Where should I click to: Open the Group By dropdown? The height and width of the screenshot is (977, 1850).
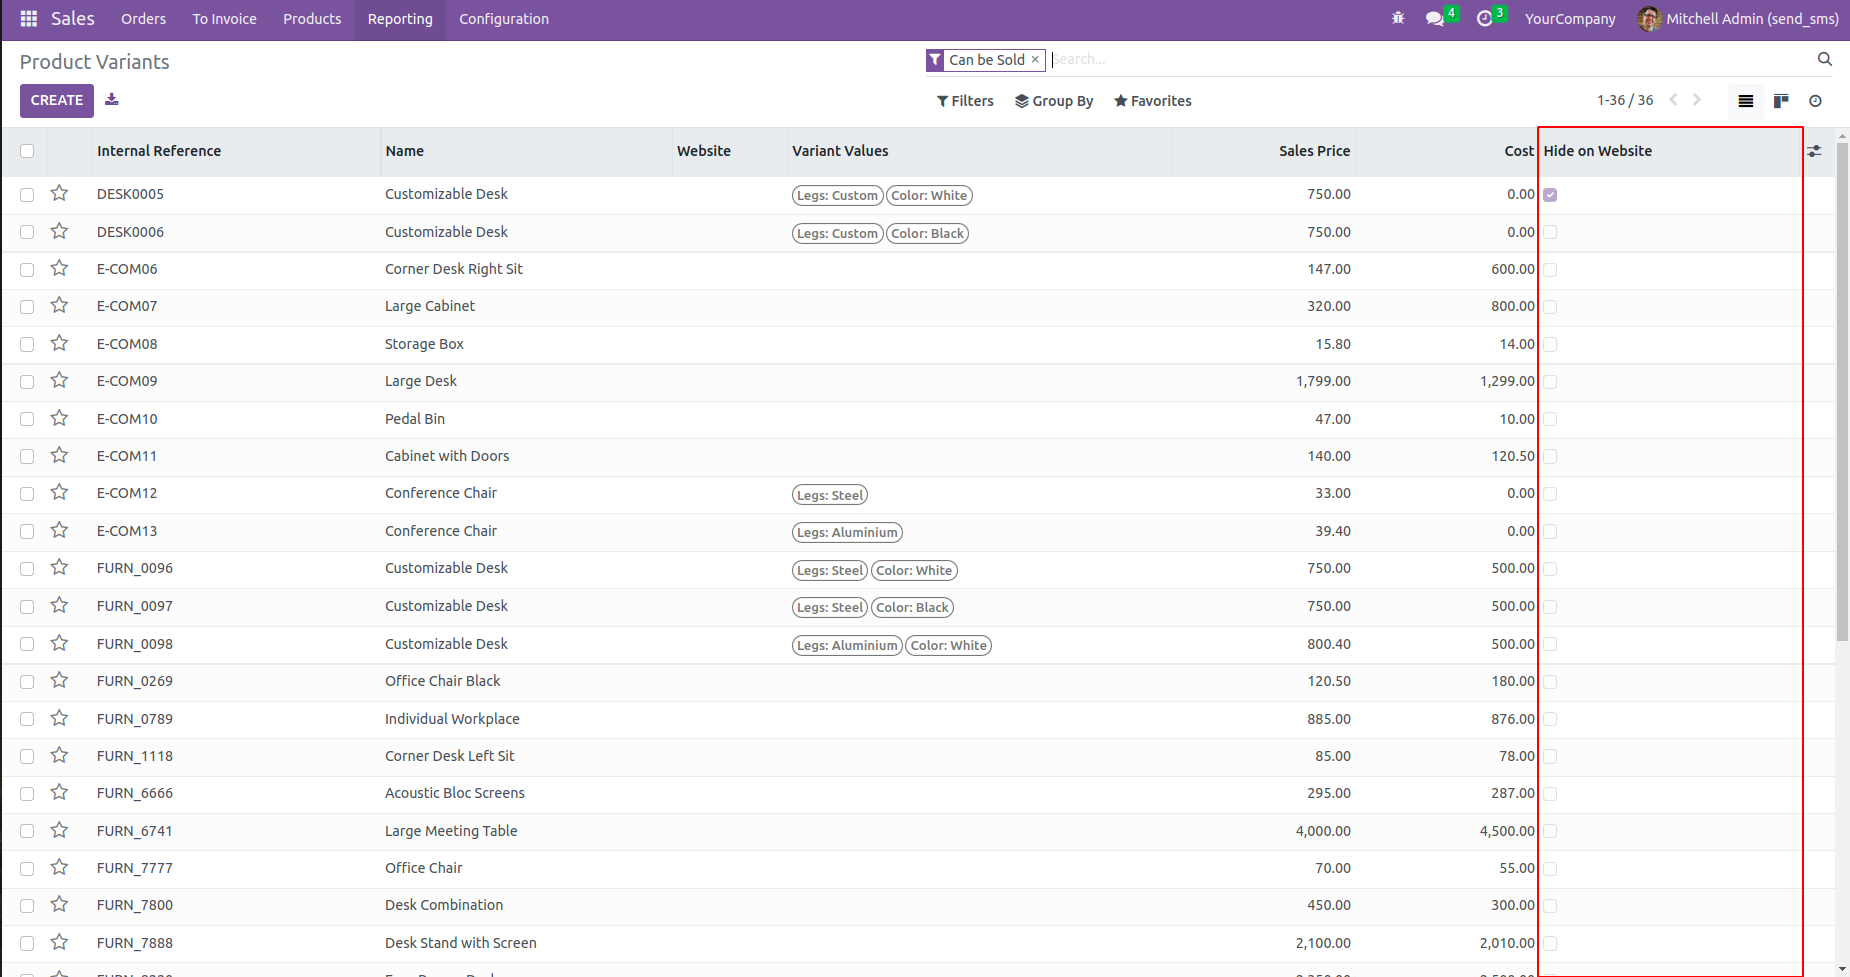1054,101
